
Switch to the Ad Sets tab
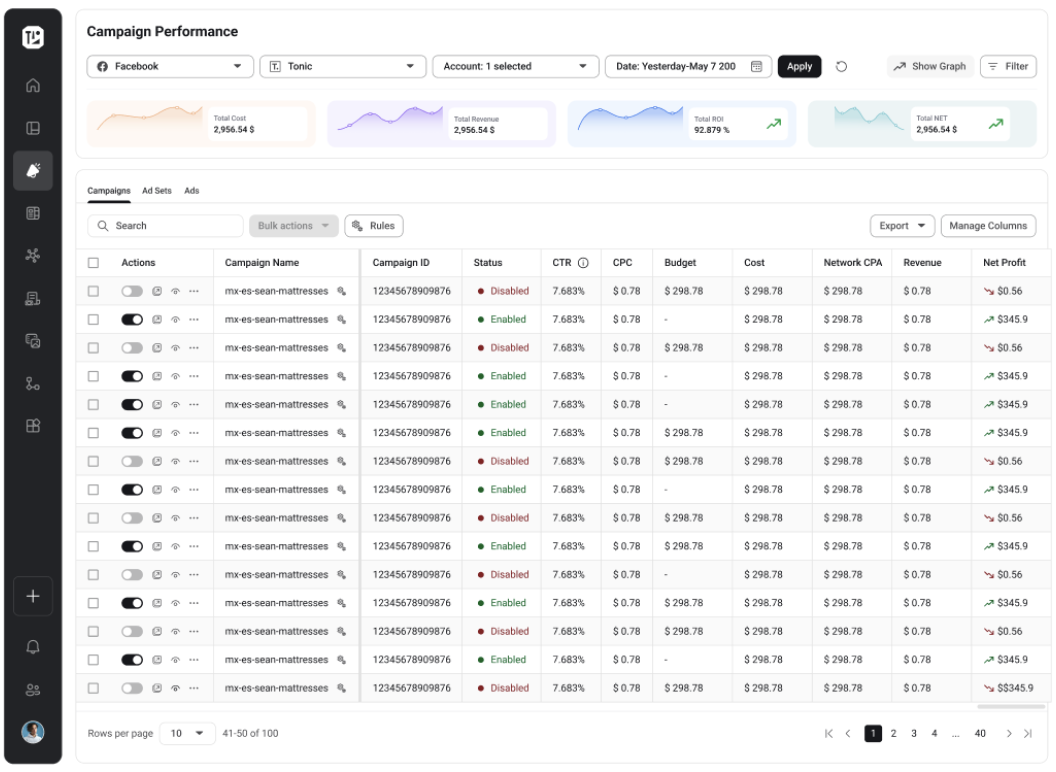156,191
